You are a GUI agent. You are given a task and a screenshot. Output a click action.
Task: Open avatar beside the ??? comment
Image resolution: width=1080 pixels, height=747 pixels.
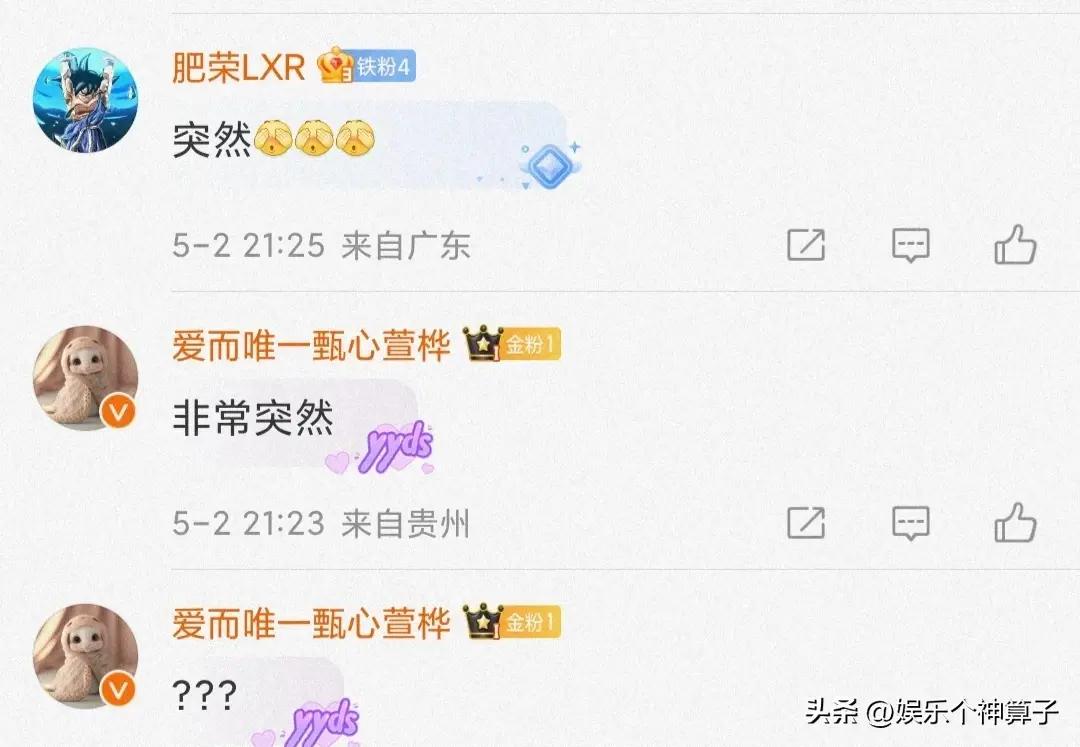[x=85, y=656]
